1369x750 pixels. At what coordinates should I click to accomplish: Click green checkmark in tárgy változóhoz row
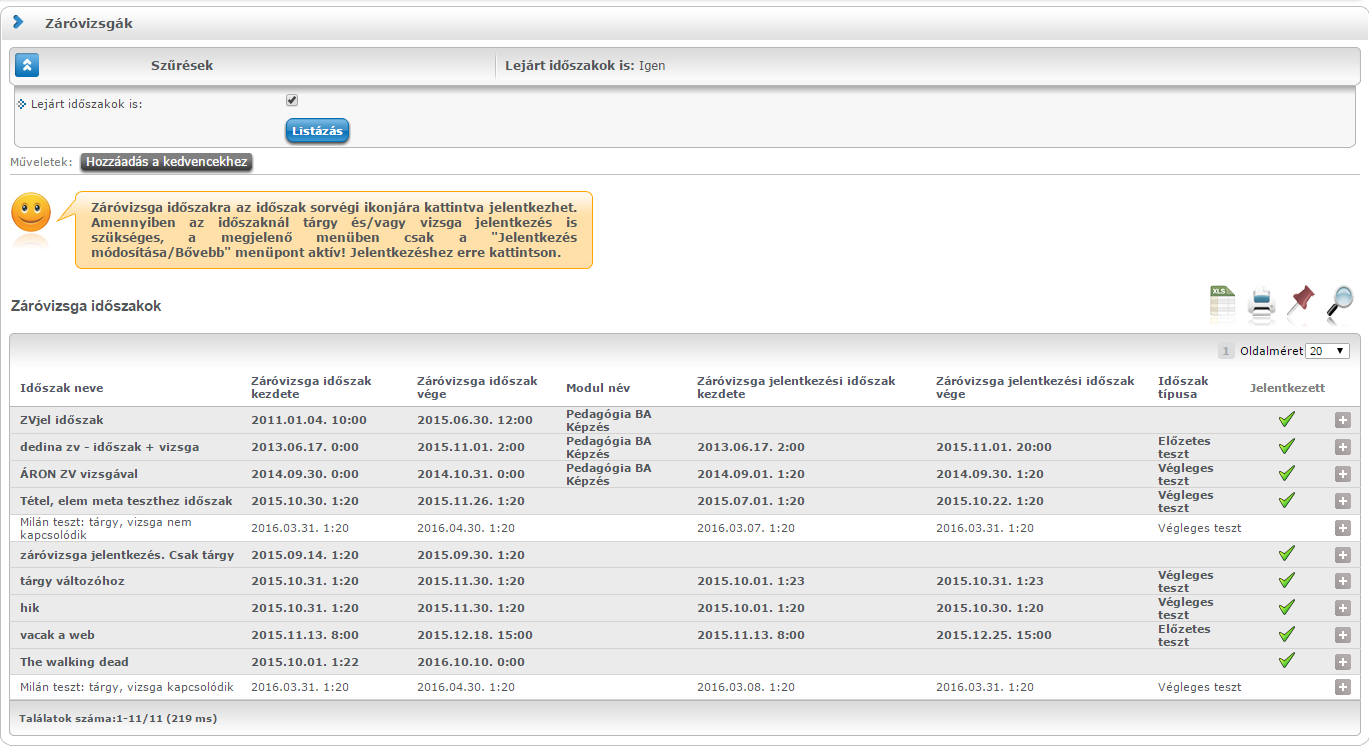point(1287,580)
